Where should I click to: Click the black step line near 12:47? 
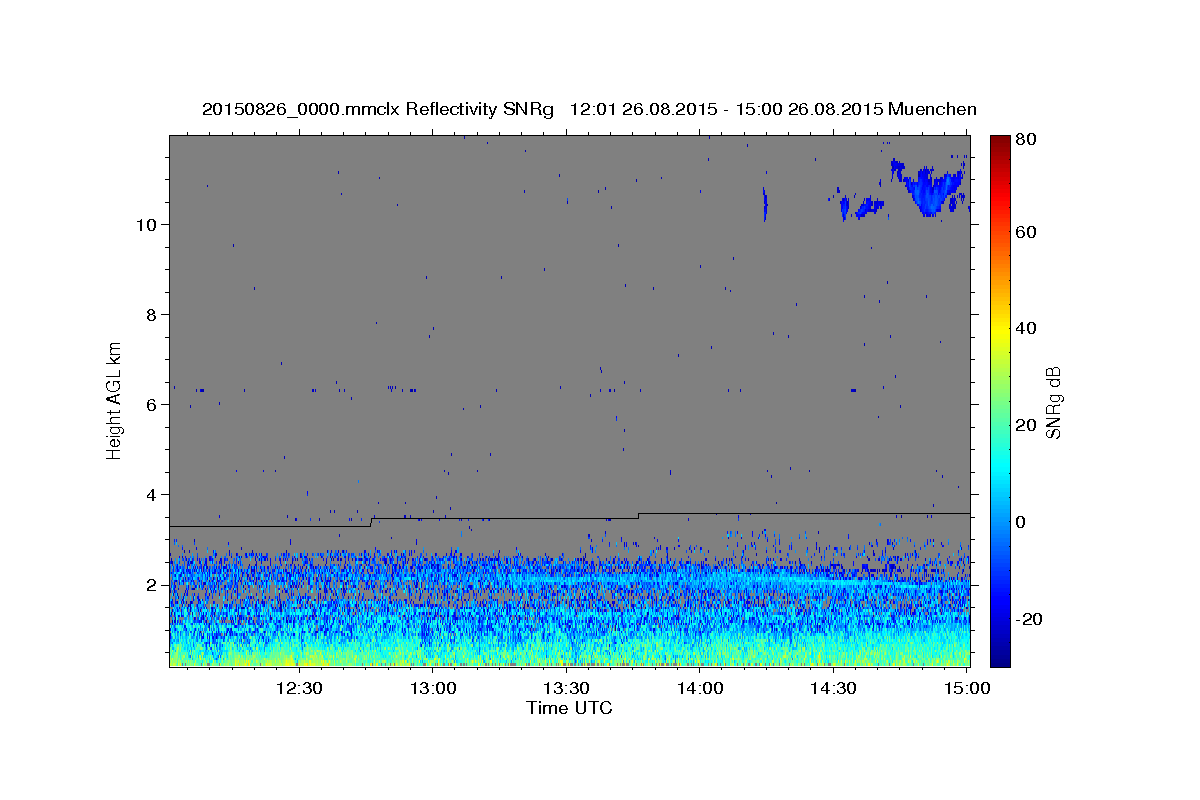pyautogui.click(x=372, y=521)
